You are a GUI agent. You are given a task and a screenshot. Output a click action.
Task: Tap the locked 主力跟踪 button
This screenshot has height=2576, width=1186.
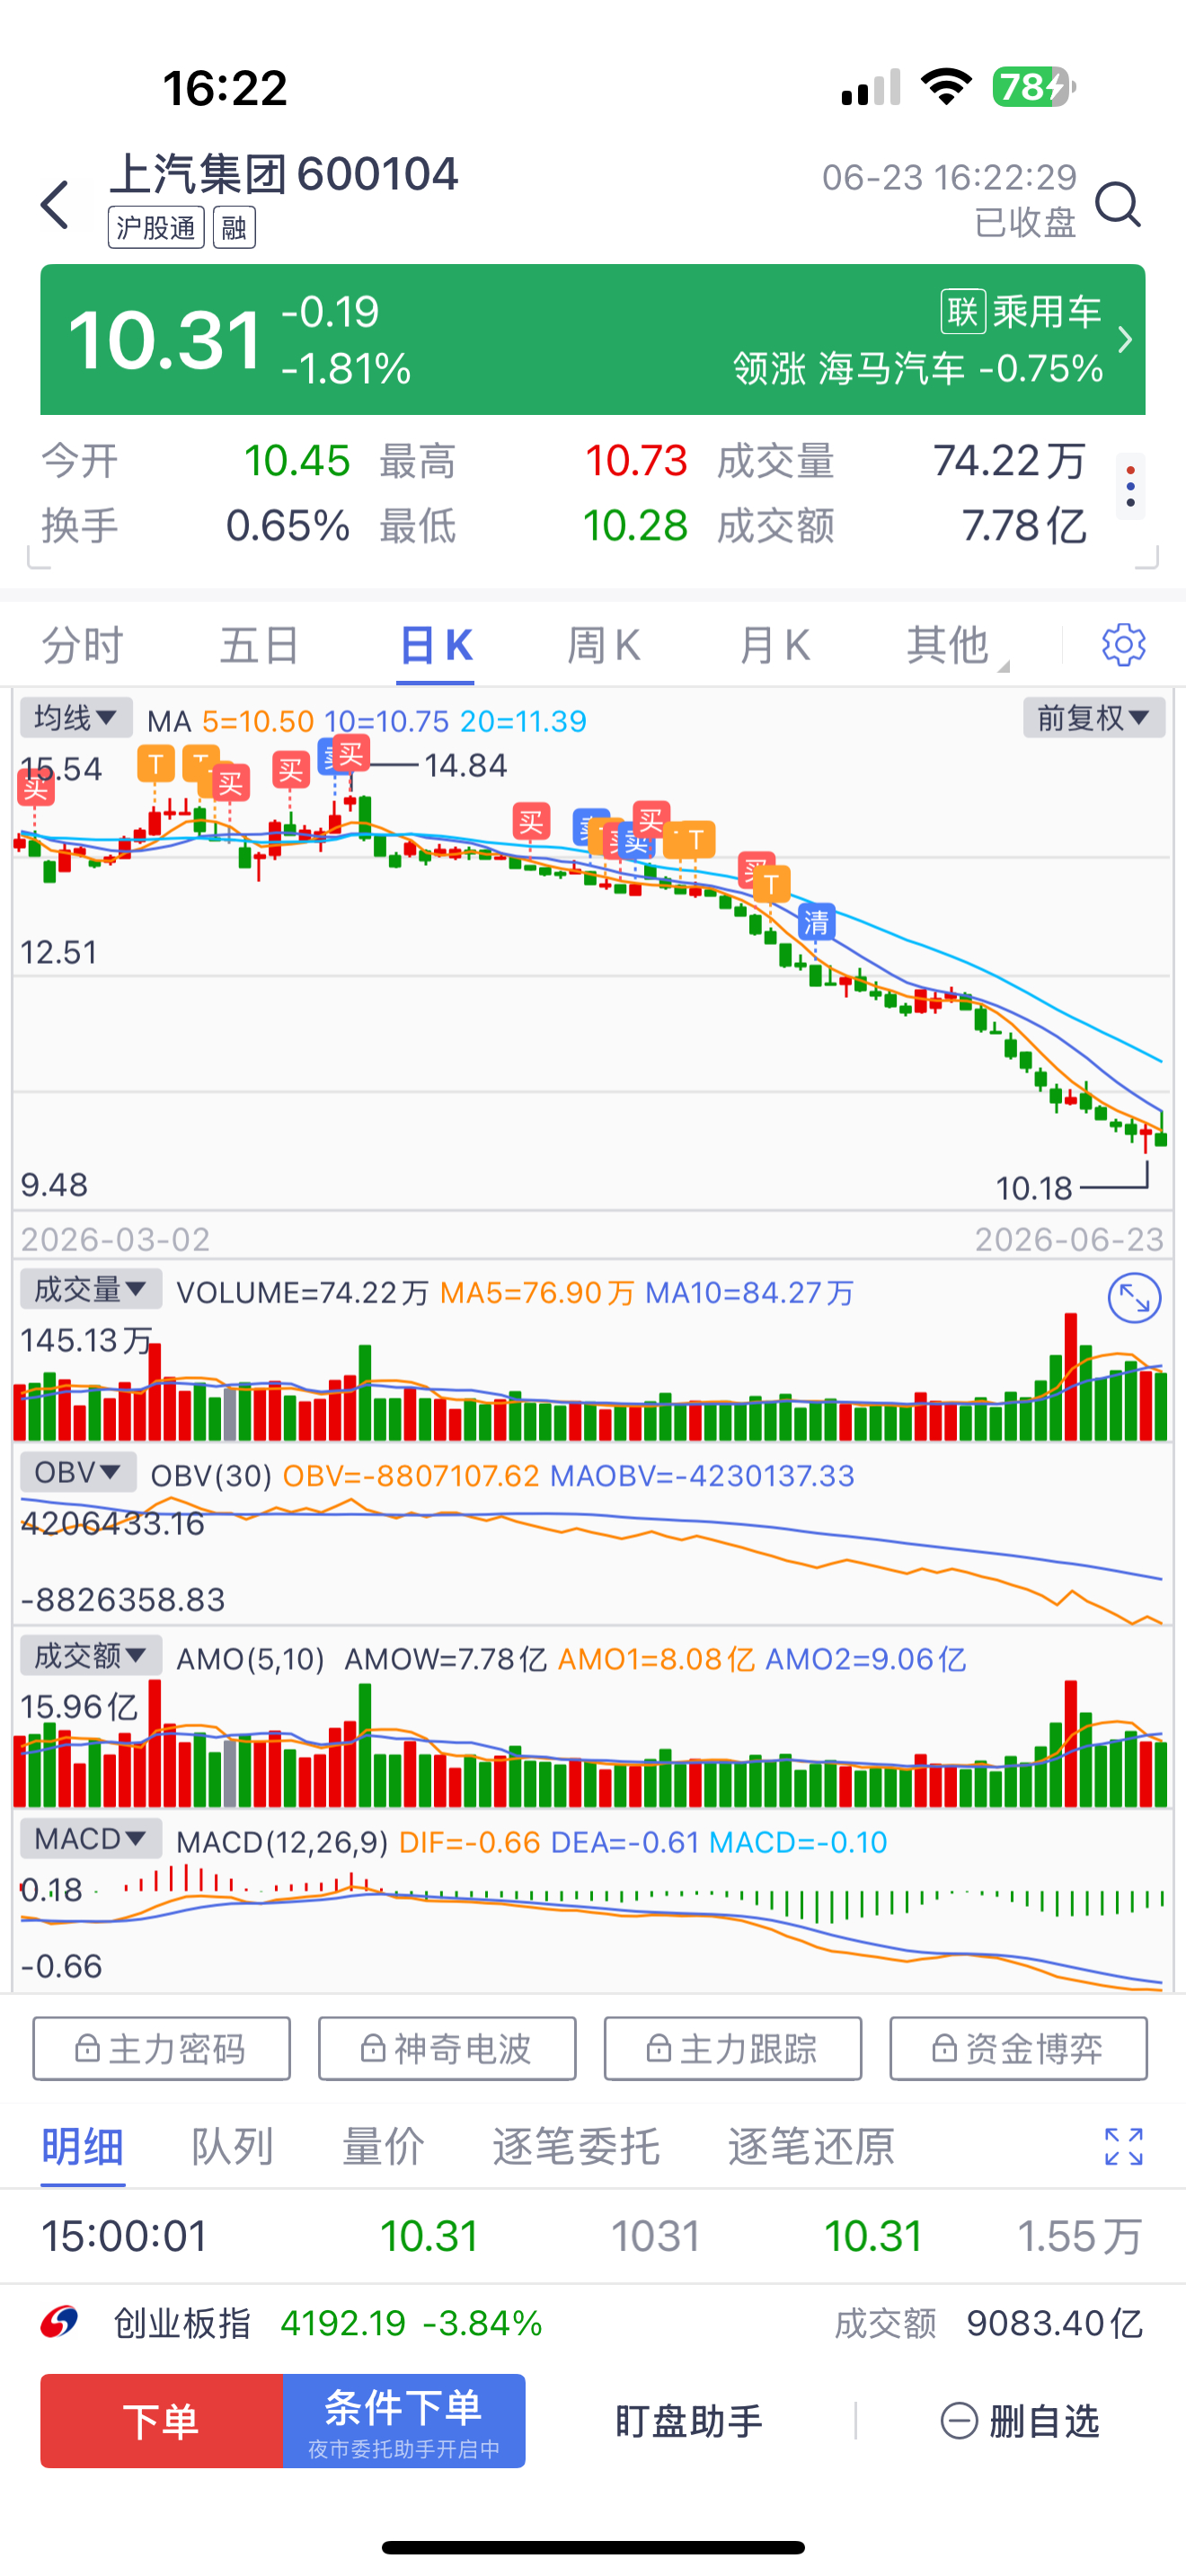tap(733, 2049)
